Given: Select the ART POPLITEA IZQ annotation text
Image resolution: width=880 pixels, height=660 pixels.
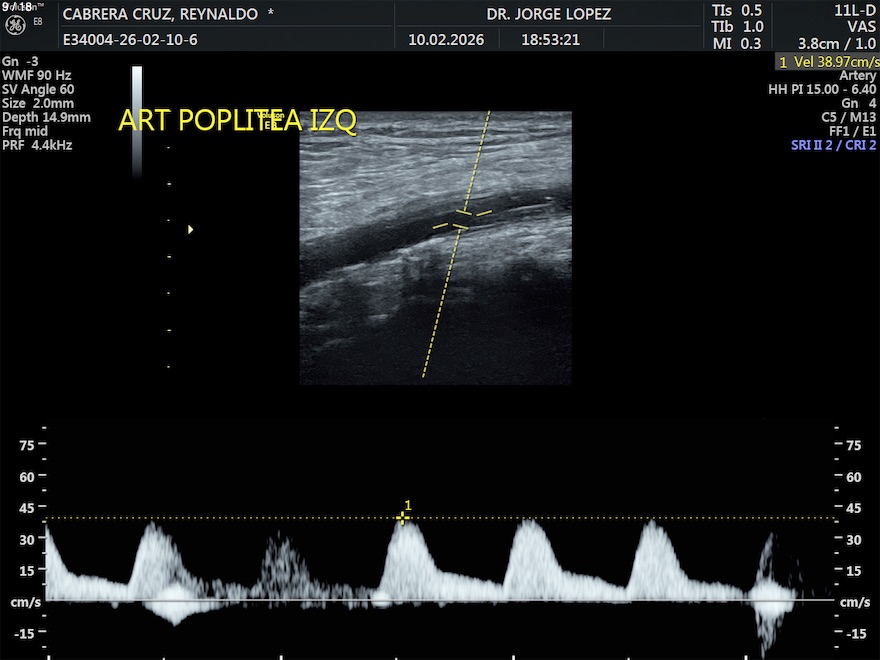Looking at the screenshot, I should point(237,121).
